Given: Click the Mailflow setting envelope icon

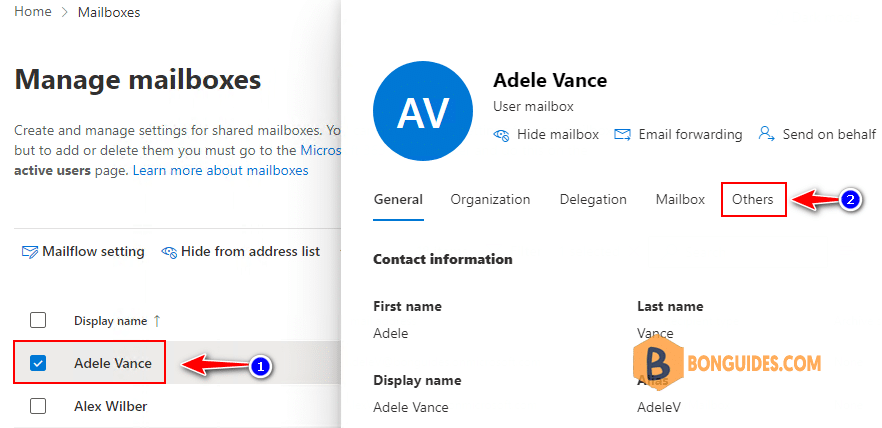Looking at the screenshot, I should point(29,251).
